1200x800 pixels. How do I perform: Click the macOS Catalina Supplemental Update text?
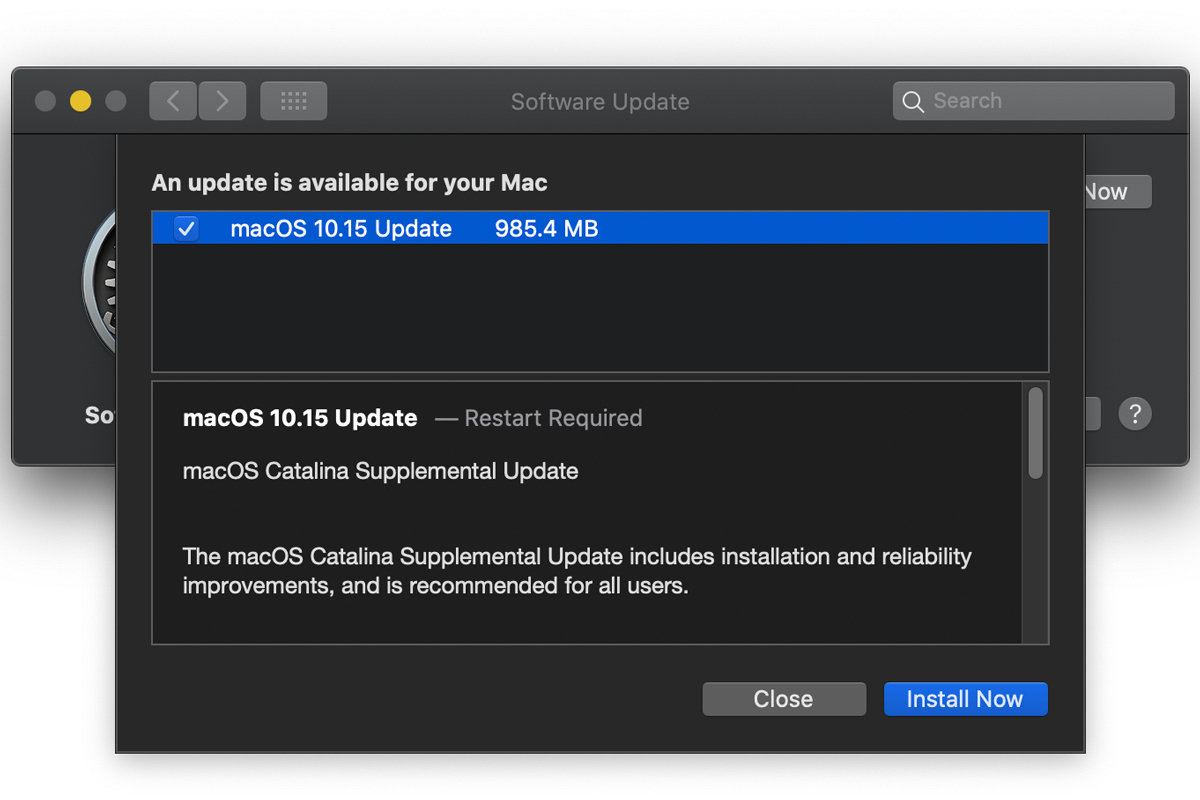(380, 470)
